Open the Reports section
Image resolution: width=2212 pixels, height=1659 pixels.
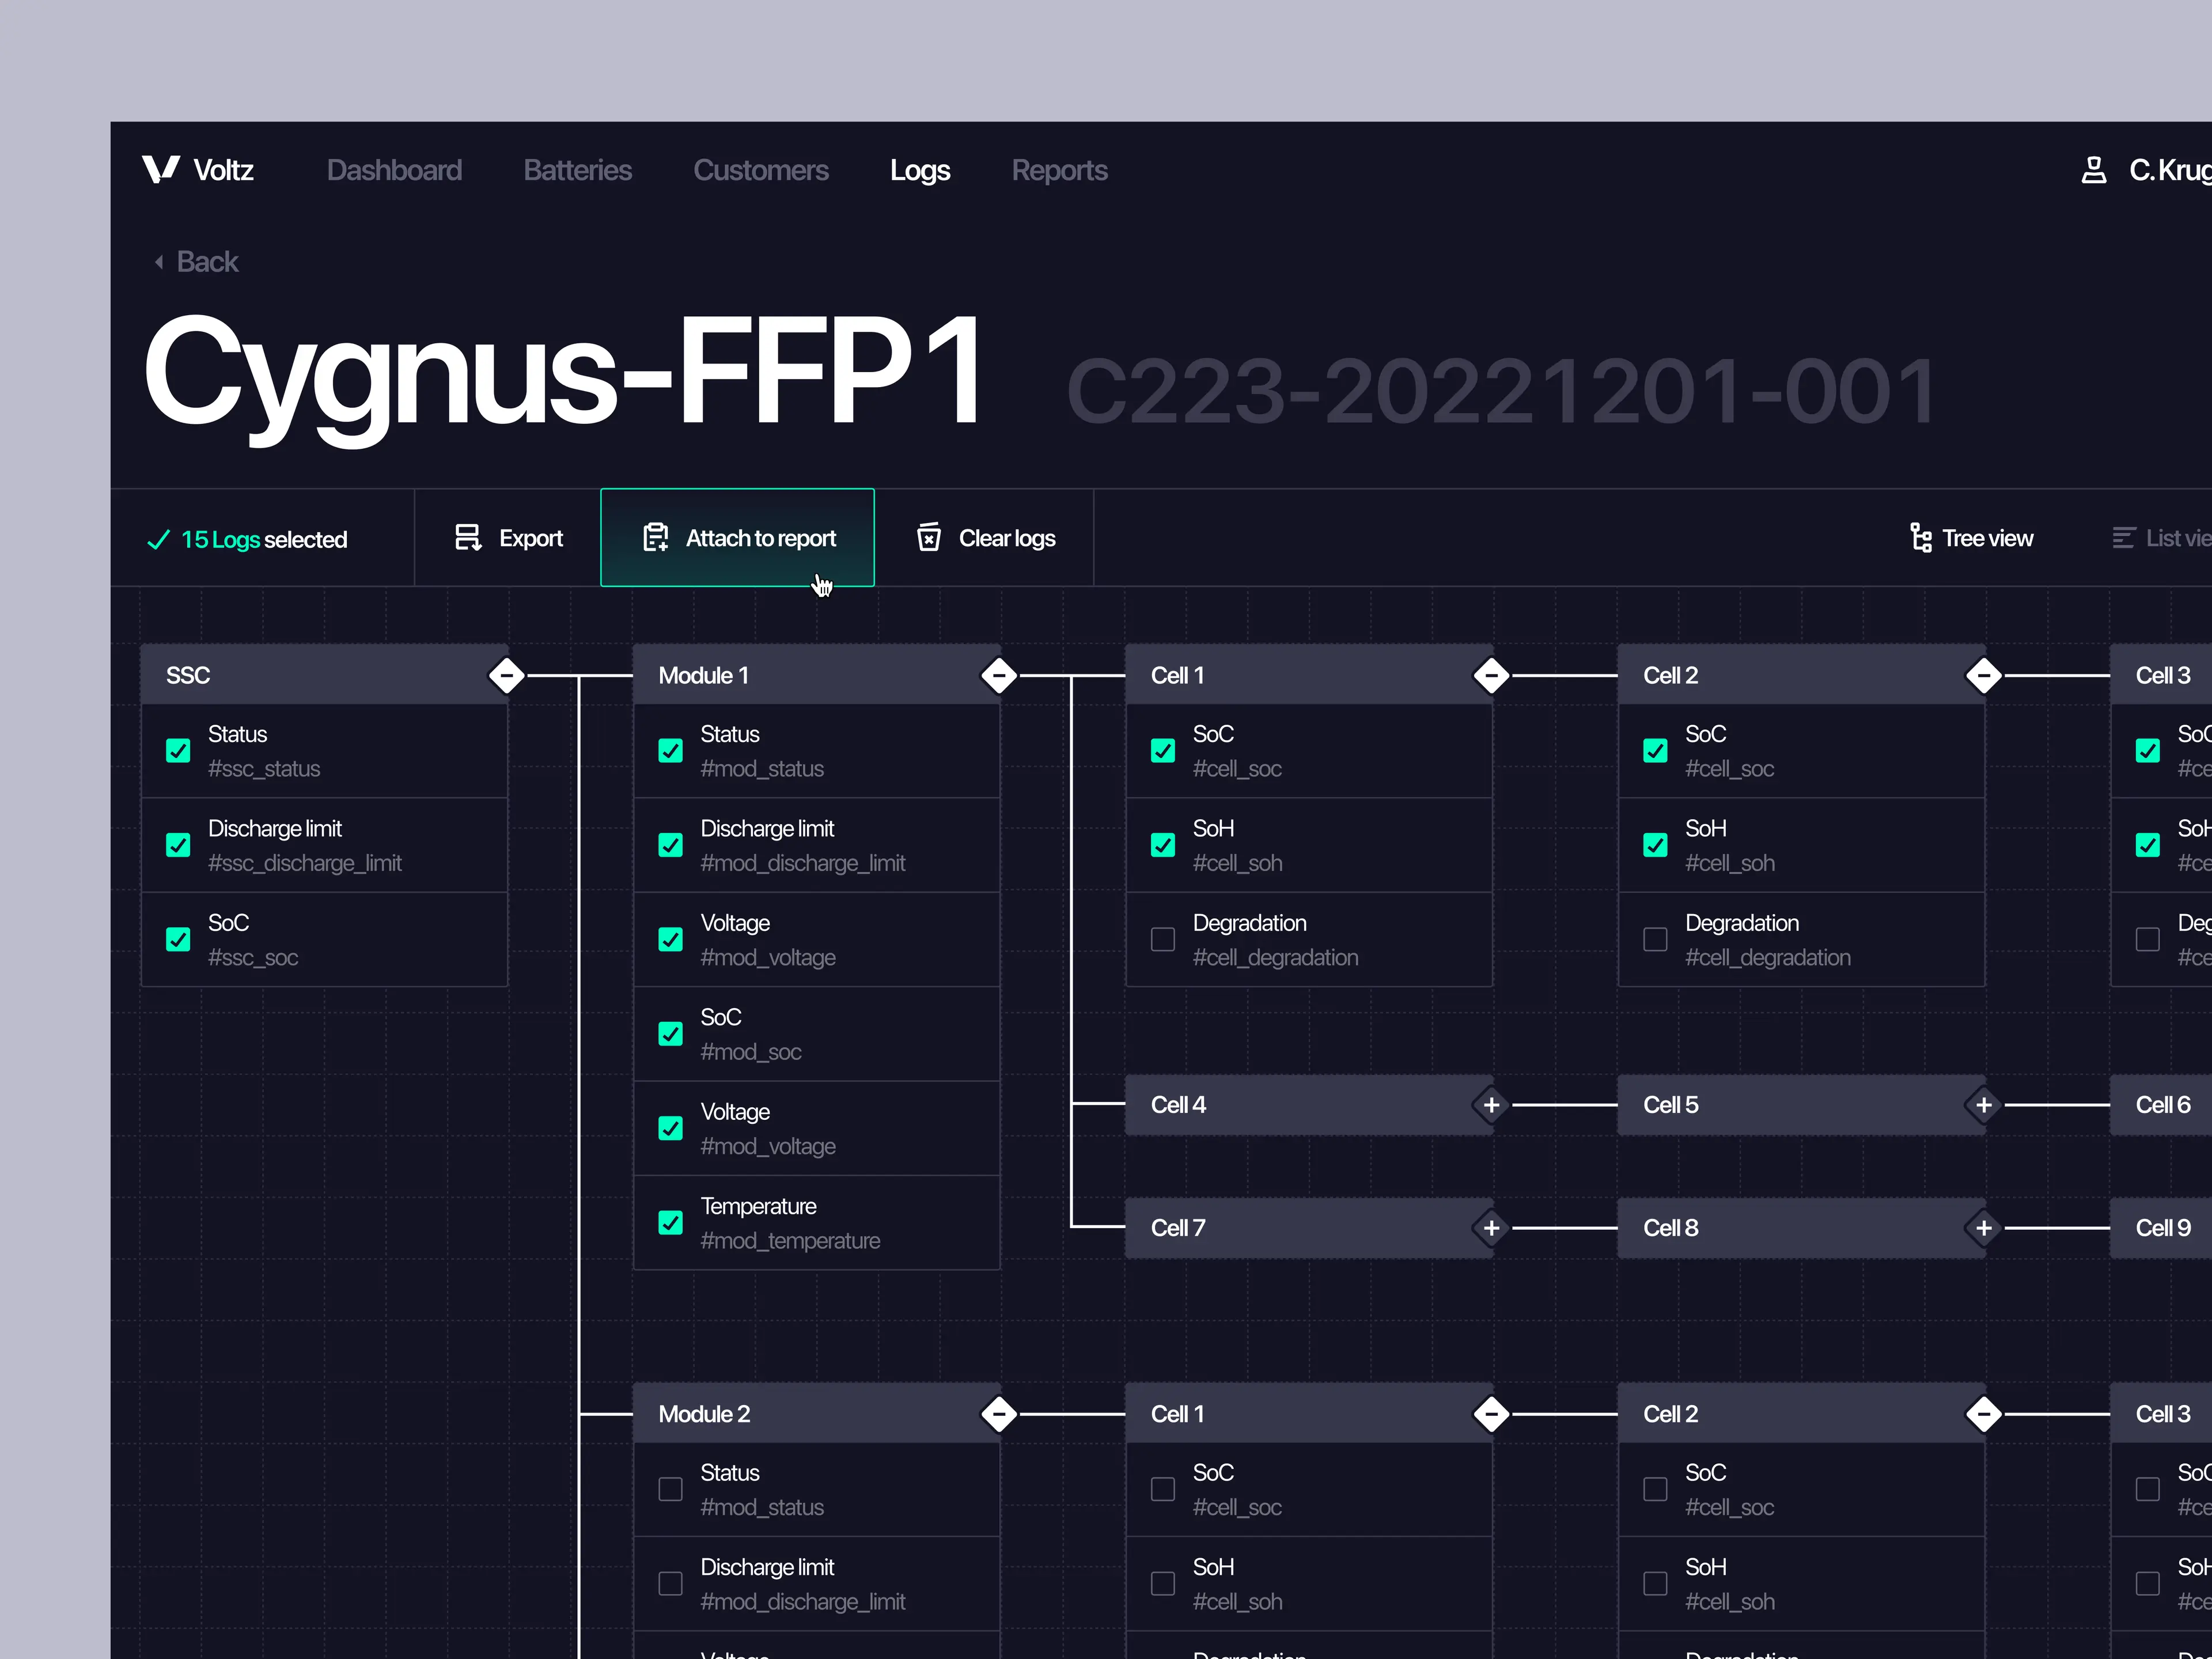(x=1059, y=170)
